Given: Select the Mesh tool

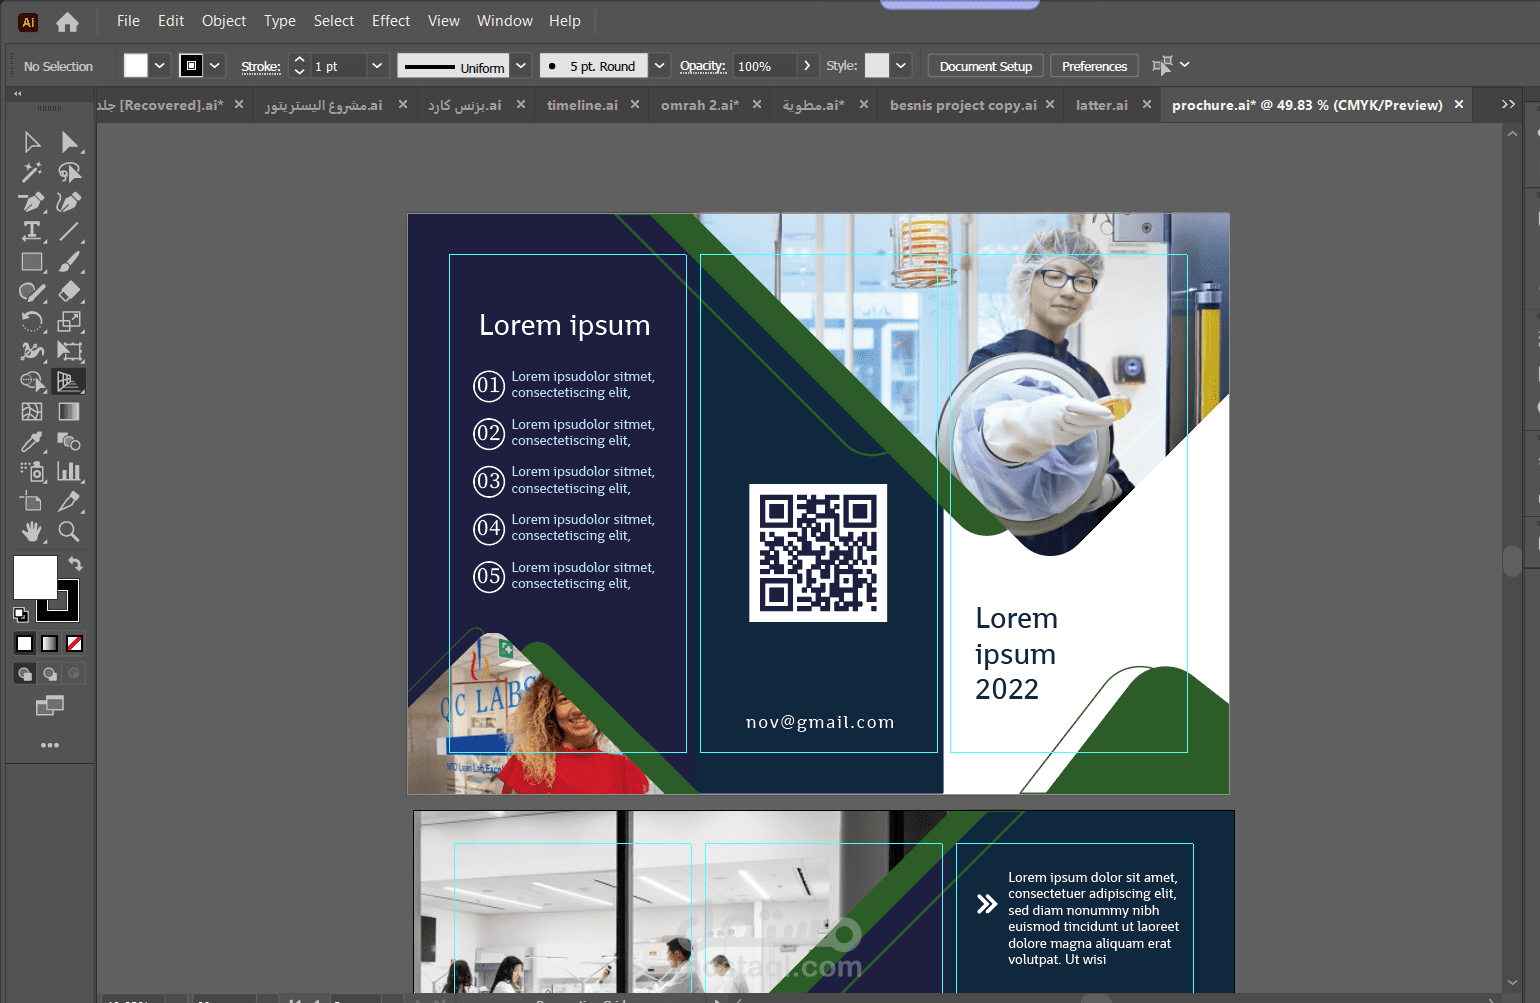Looking at the screenshot, I should [32, 412].
